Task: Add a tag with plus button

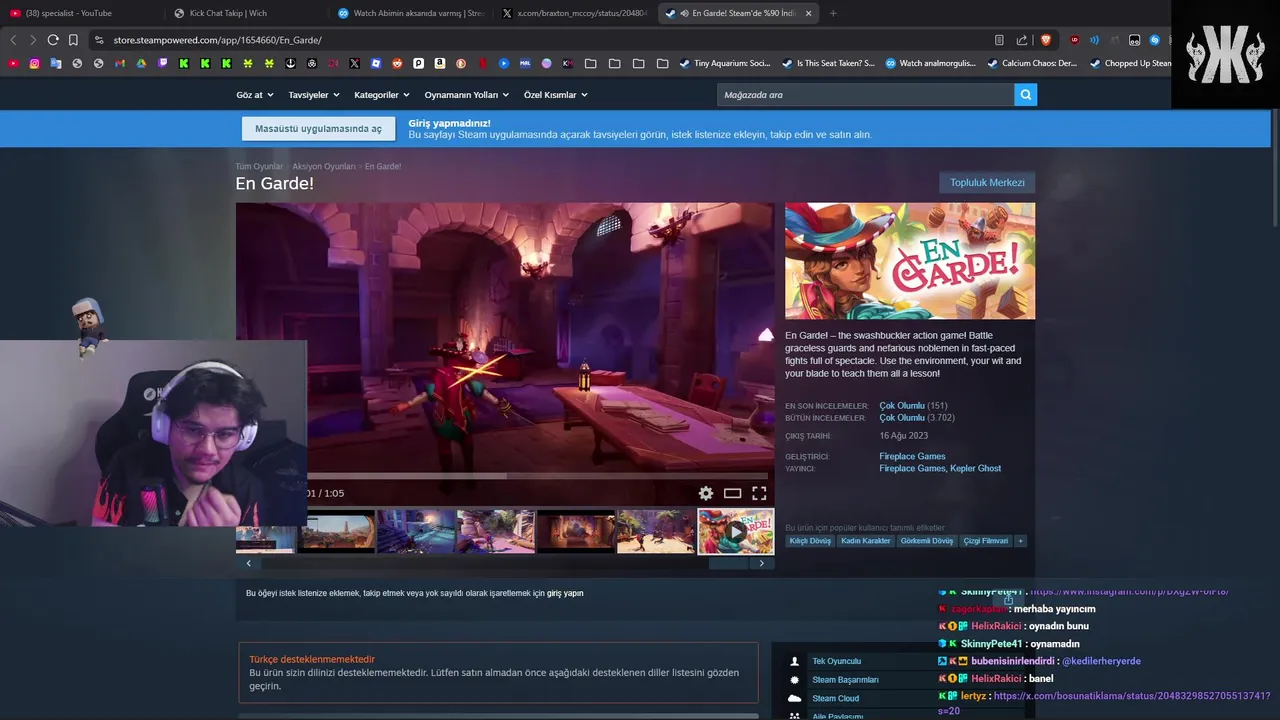Action: click(x=1020, y=541)
